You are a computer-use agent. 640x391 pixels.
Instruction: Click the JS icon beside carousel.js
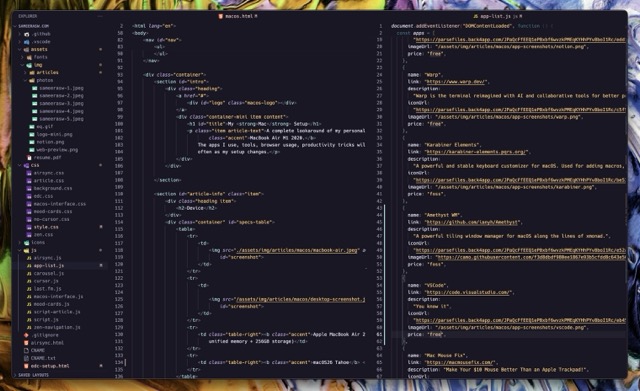(29, 273)
